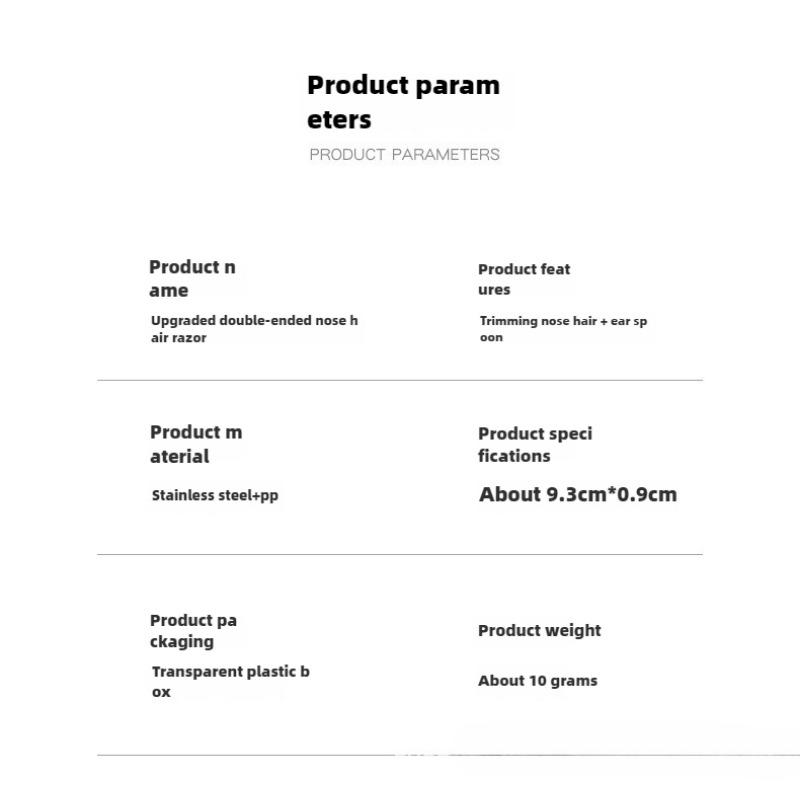Select the "Product weight" label
The height and width of the screenshot is (800, 800).
(539, 630)
